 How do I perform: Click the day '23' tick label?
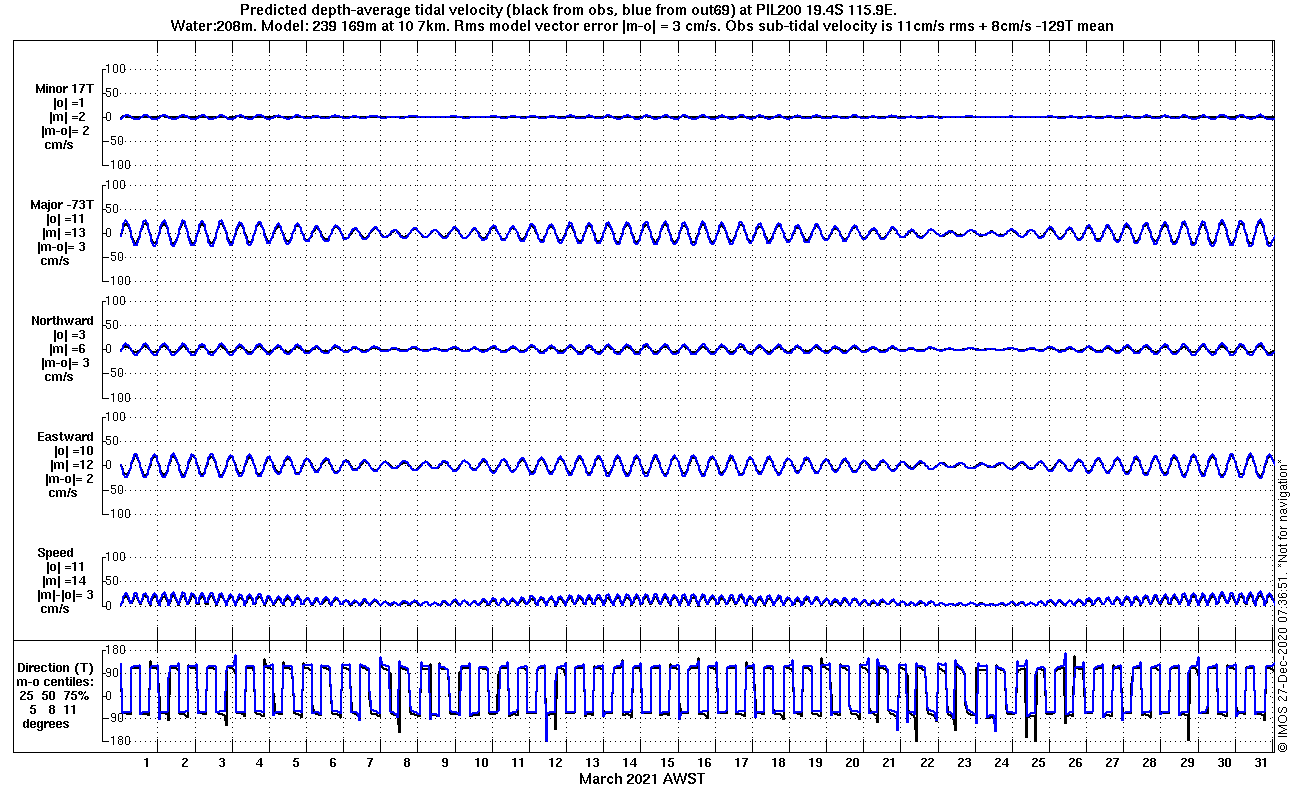[963, 763]
